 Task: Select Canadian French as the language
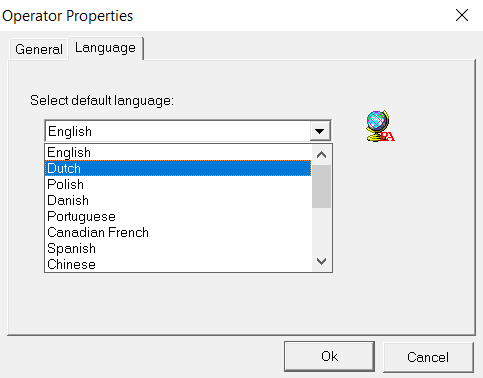178,232
